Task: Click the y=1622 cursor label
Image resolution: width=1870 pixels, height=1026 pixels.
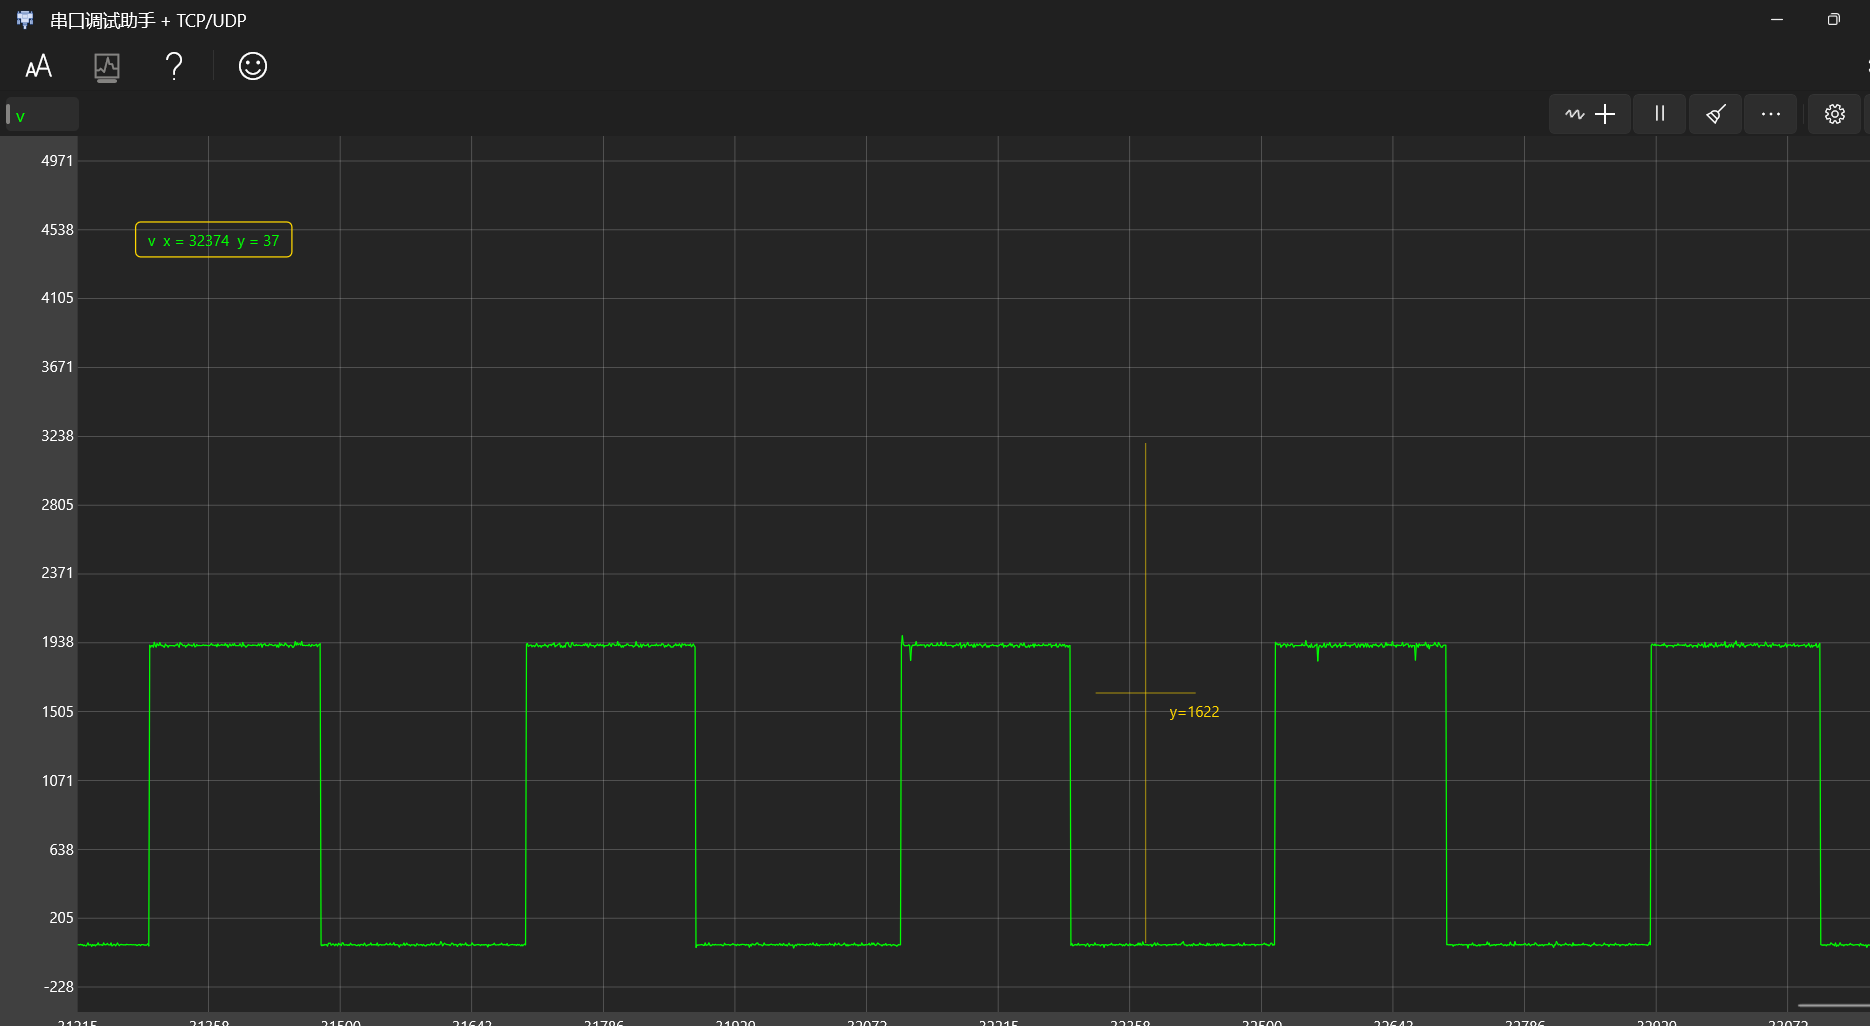Action: tap(1194, 712)
